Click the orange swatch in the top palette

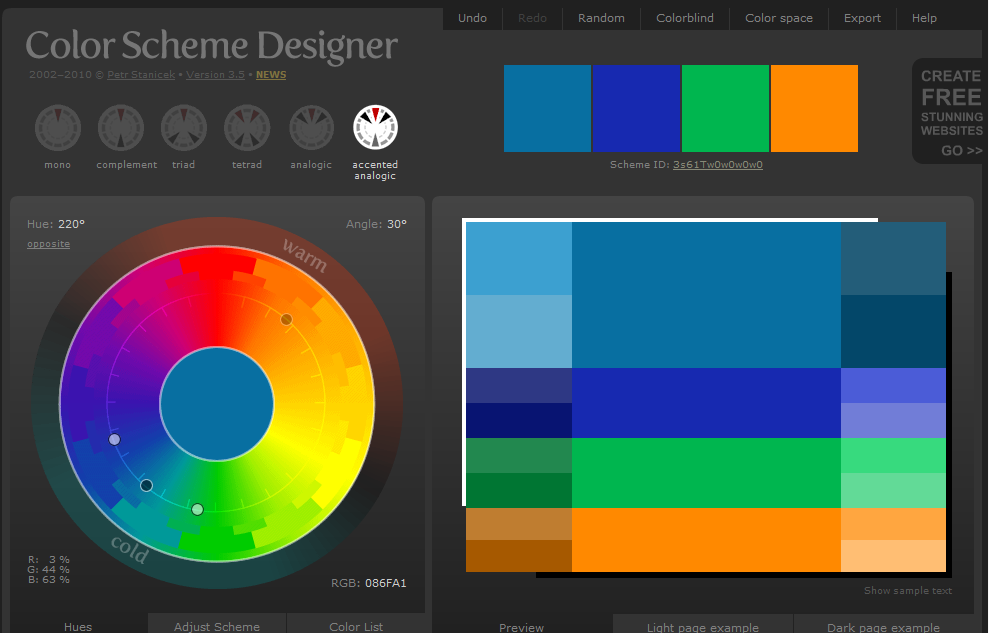[x=814, y=108]
